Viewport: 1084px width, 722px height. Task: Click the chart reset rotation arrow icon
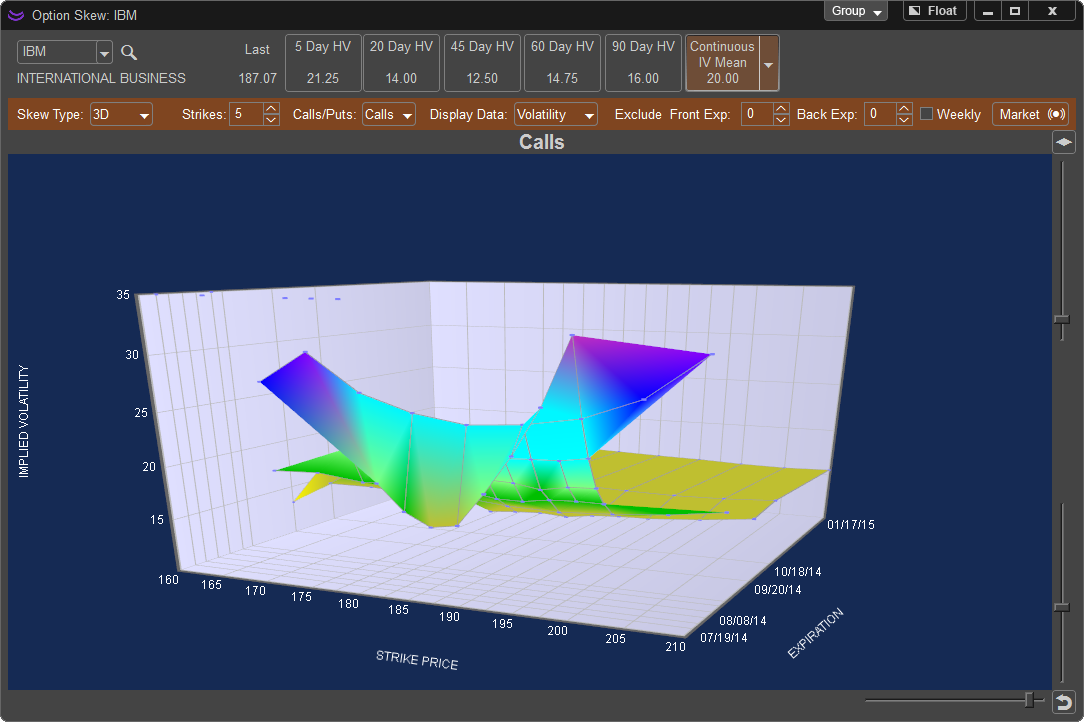(1063, 702)
